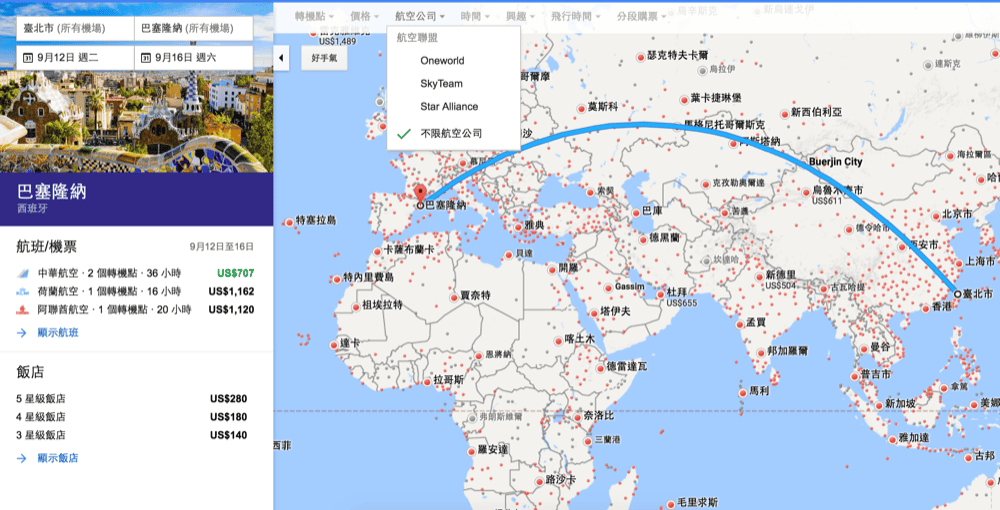Click the calendar icon beside 9月16日 週六
Image resolution: width=1000 pixels, height=510 pixels.
click(145, 58)
